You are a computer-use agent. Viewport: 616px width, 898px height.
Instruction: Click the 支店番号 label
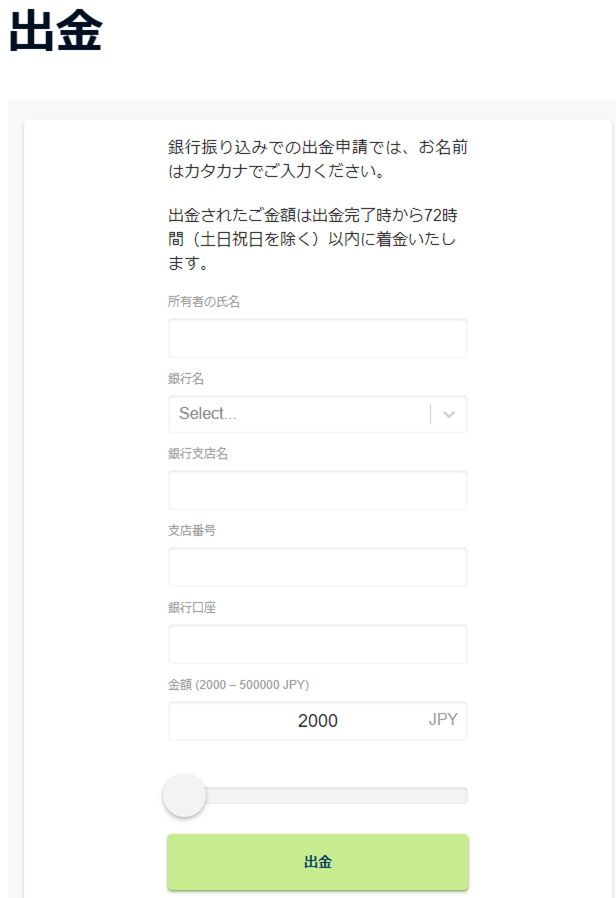point(192,530)
